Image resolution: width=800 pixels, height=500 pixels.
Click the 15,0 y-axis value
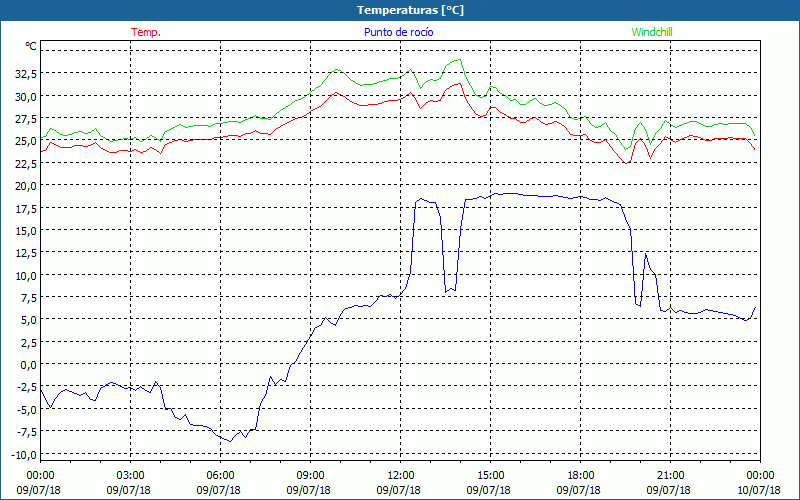coord(26,231)
